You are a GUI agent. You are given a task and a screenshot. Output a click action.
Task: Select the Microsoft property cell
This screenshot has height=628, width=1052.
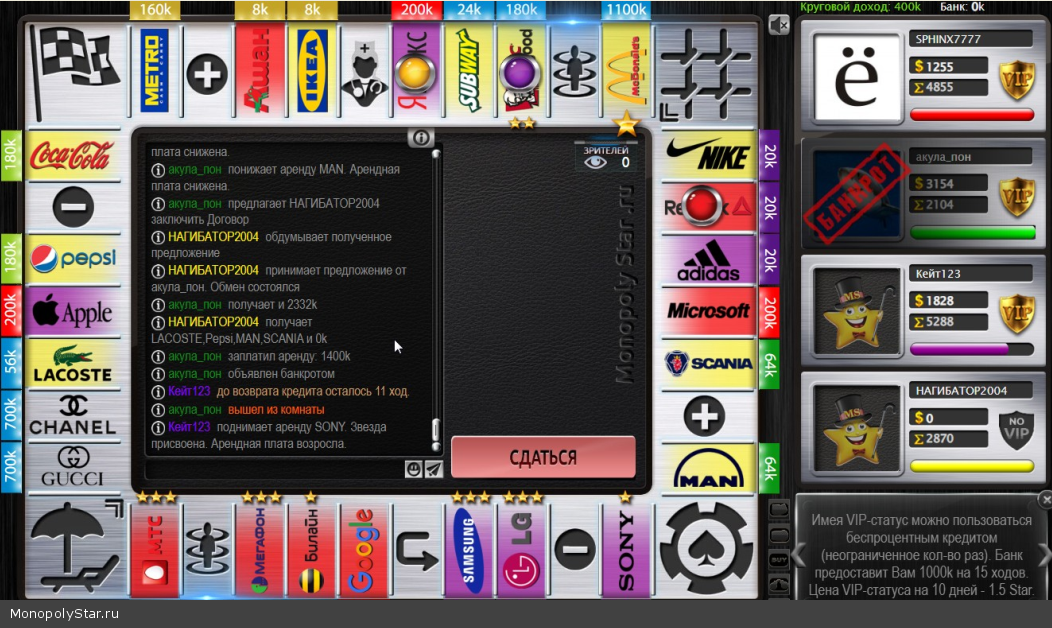(708, 311)
